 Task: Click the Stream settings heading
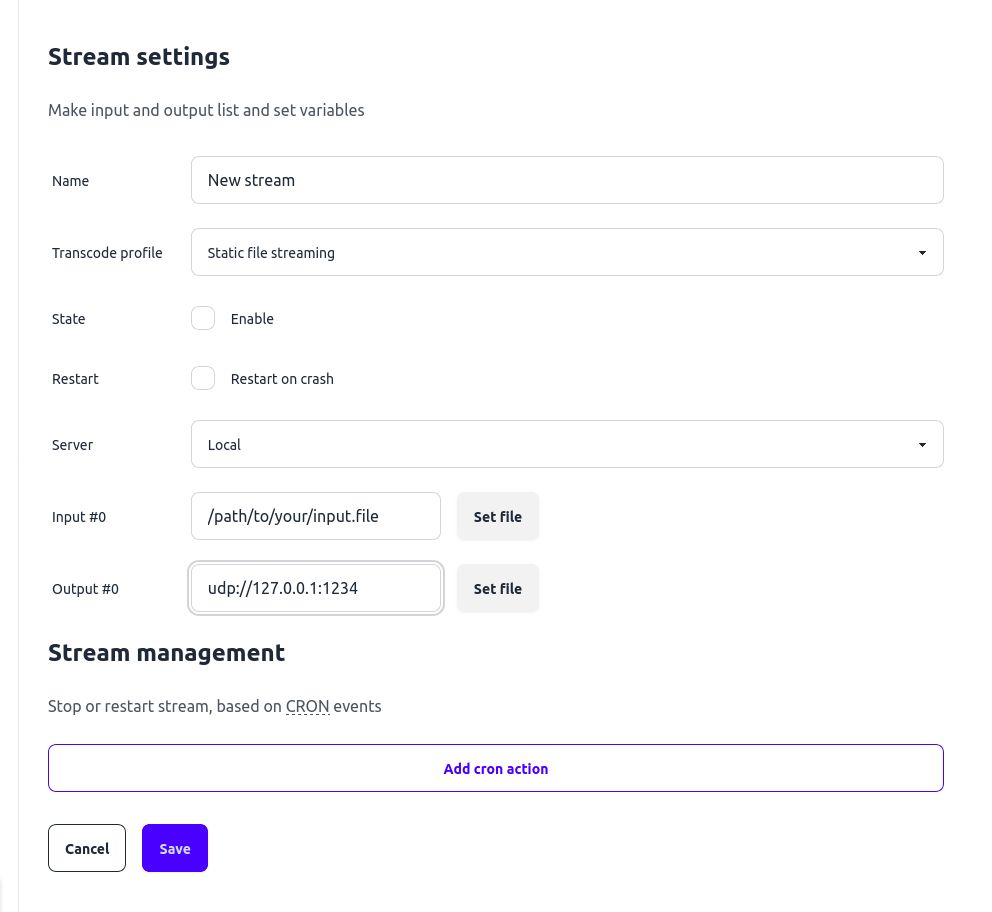[x=139, y=56]
